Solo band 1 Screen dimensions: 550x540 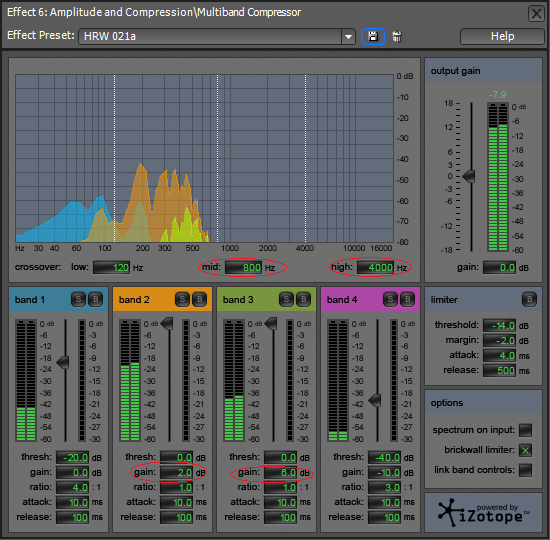click(78, 299)
